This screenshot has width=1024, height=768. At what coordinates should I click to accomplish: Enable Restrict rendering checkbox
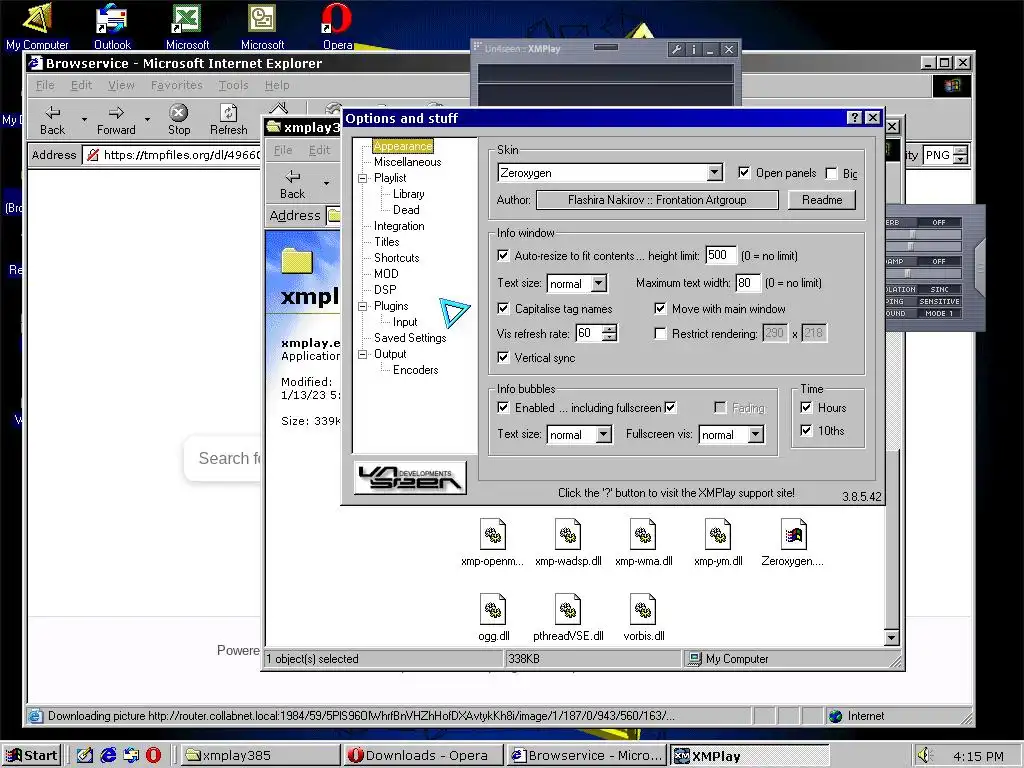point(660,334)
